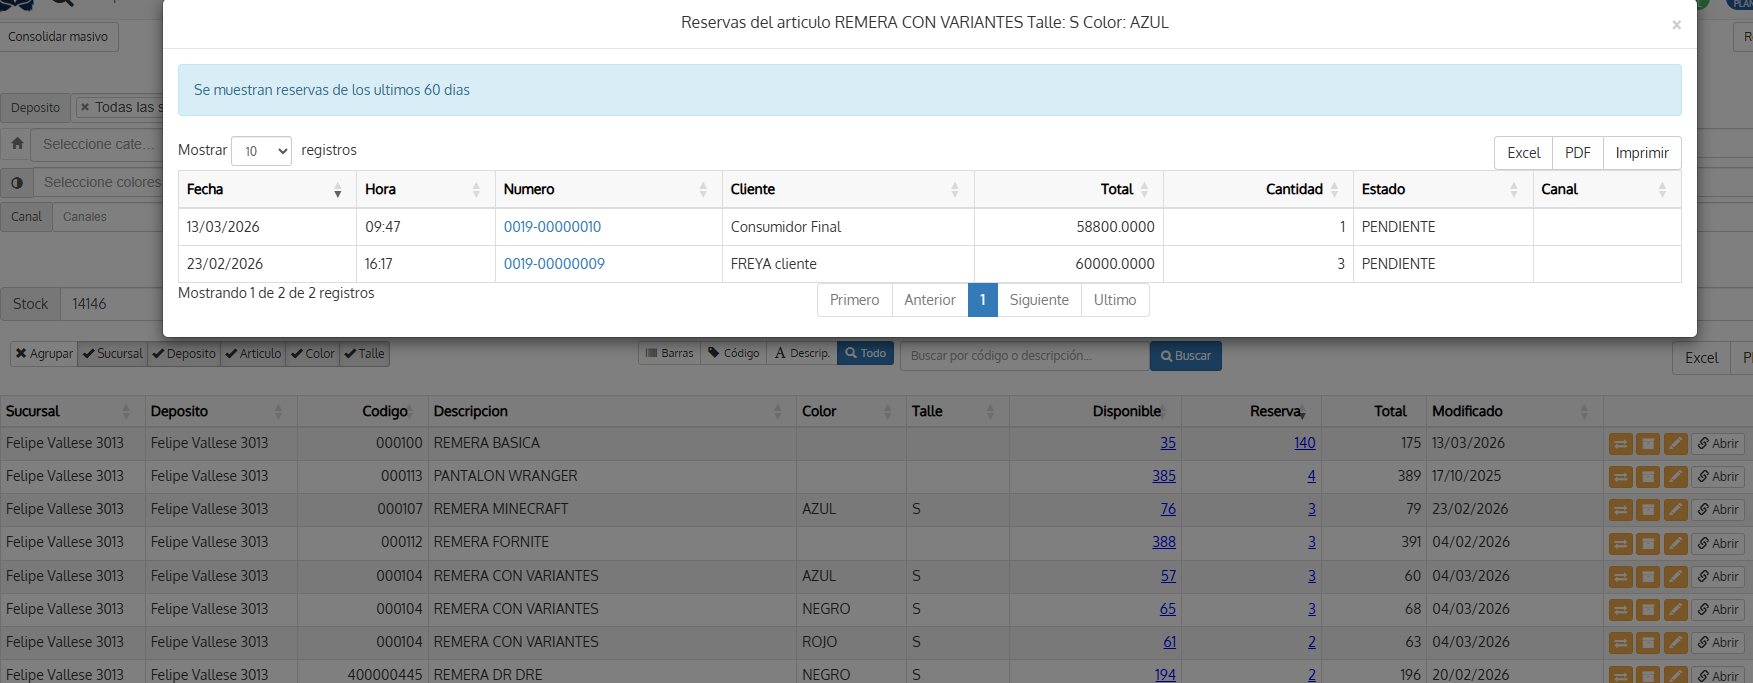Click transfer icon in PANTALON WRANGER row
Viewport: 1753px width, 683px height.
click(1620, 477)
